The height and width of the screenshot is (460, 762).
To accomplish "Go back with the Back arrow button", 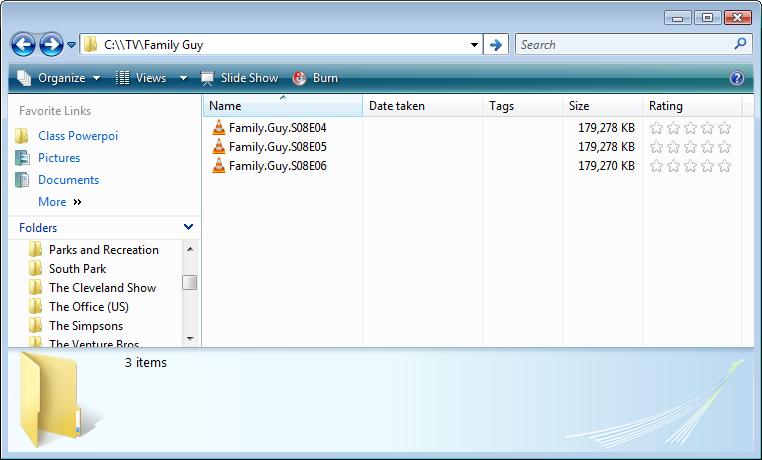I will pyautogui.click(x=23, y=45).
